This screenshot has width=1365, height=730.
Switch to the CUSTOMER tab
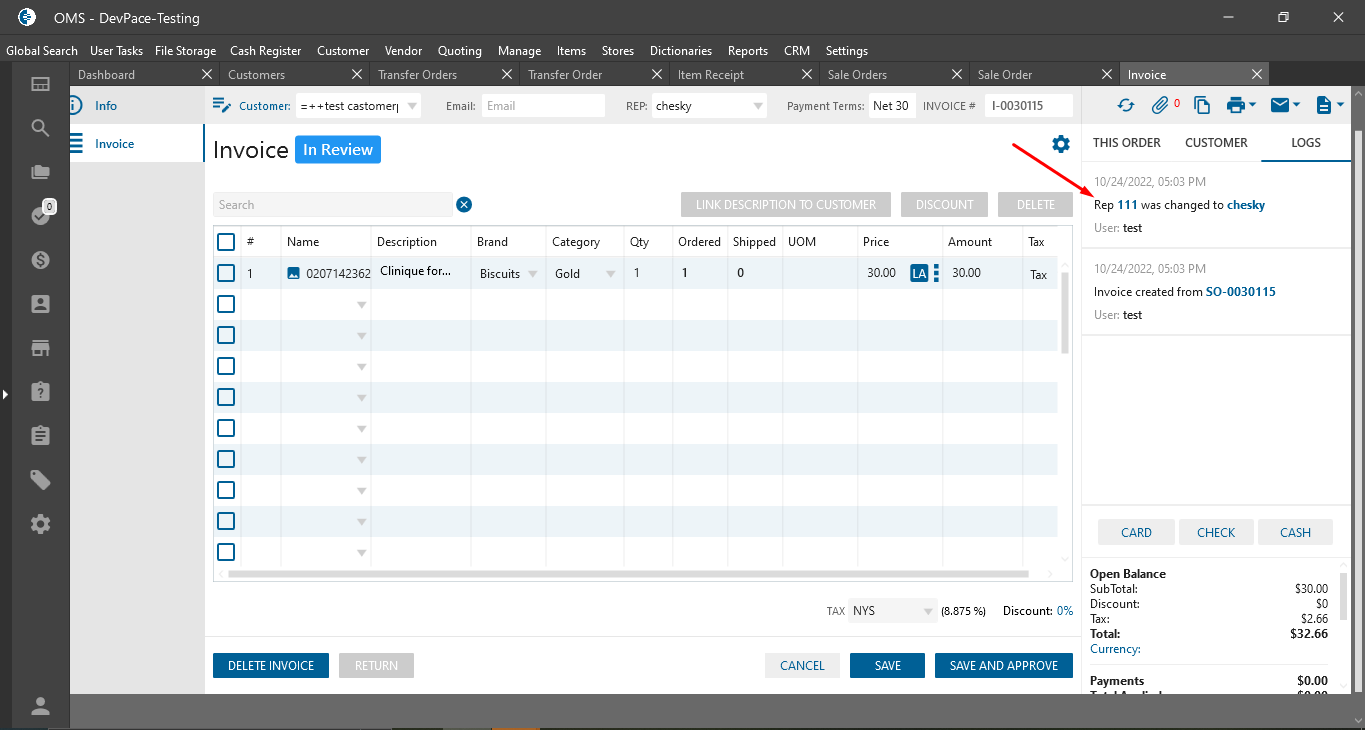[1216, 143]
